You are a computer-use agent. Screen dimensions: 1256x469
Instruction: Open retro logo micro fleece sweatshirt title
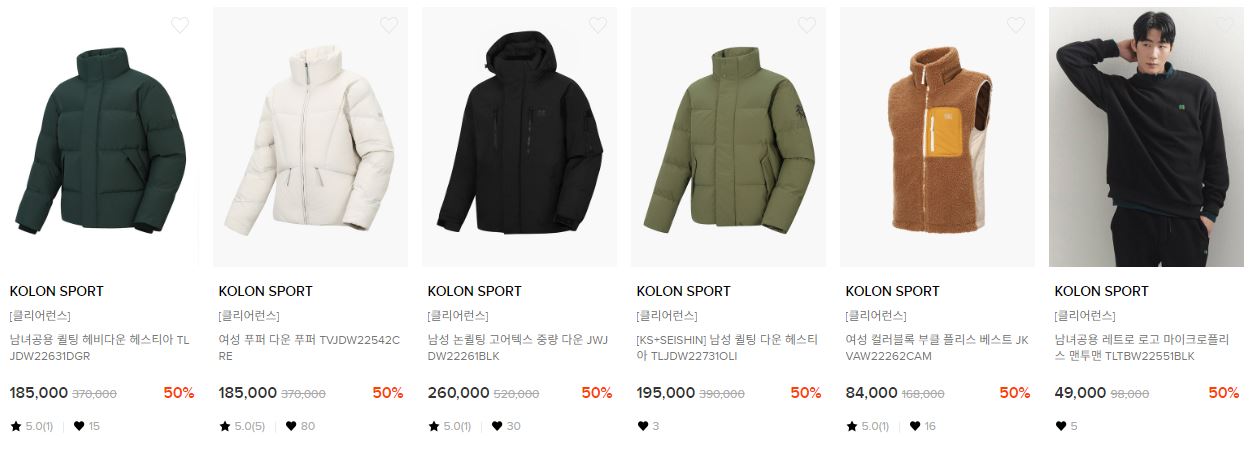[x=1144, y=348]
